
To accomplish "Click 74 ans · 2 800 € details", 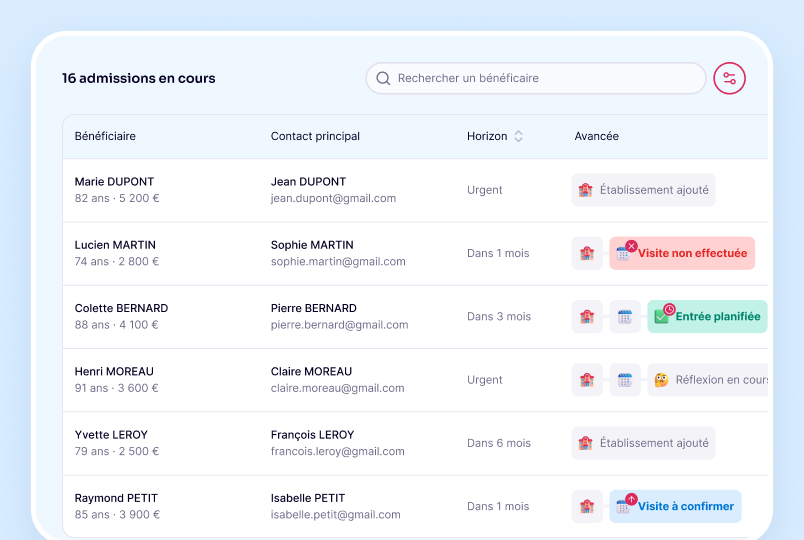I will coord(117,262).
